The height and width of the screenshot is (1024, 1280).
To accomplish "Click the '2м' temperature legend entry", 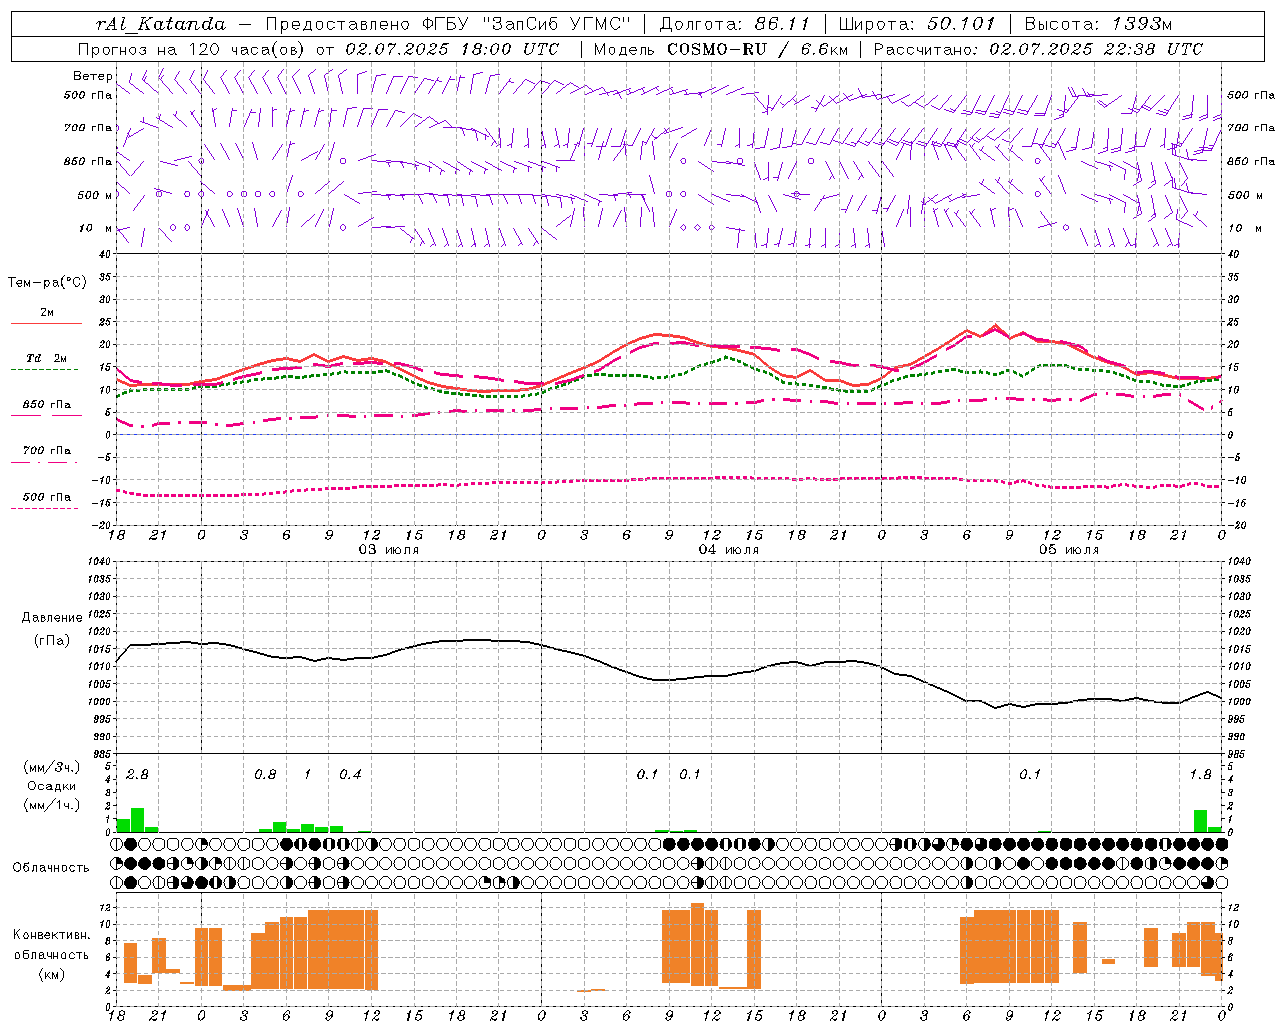I will (47, 312).
